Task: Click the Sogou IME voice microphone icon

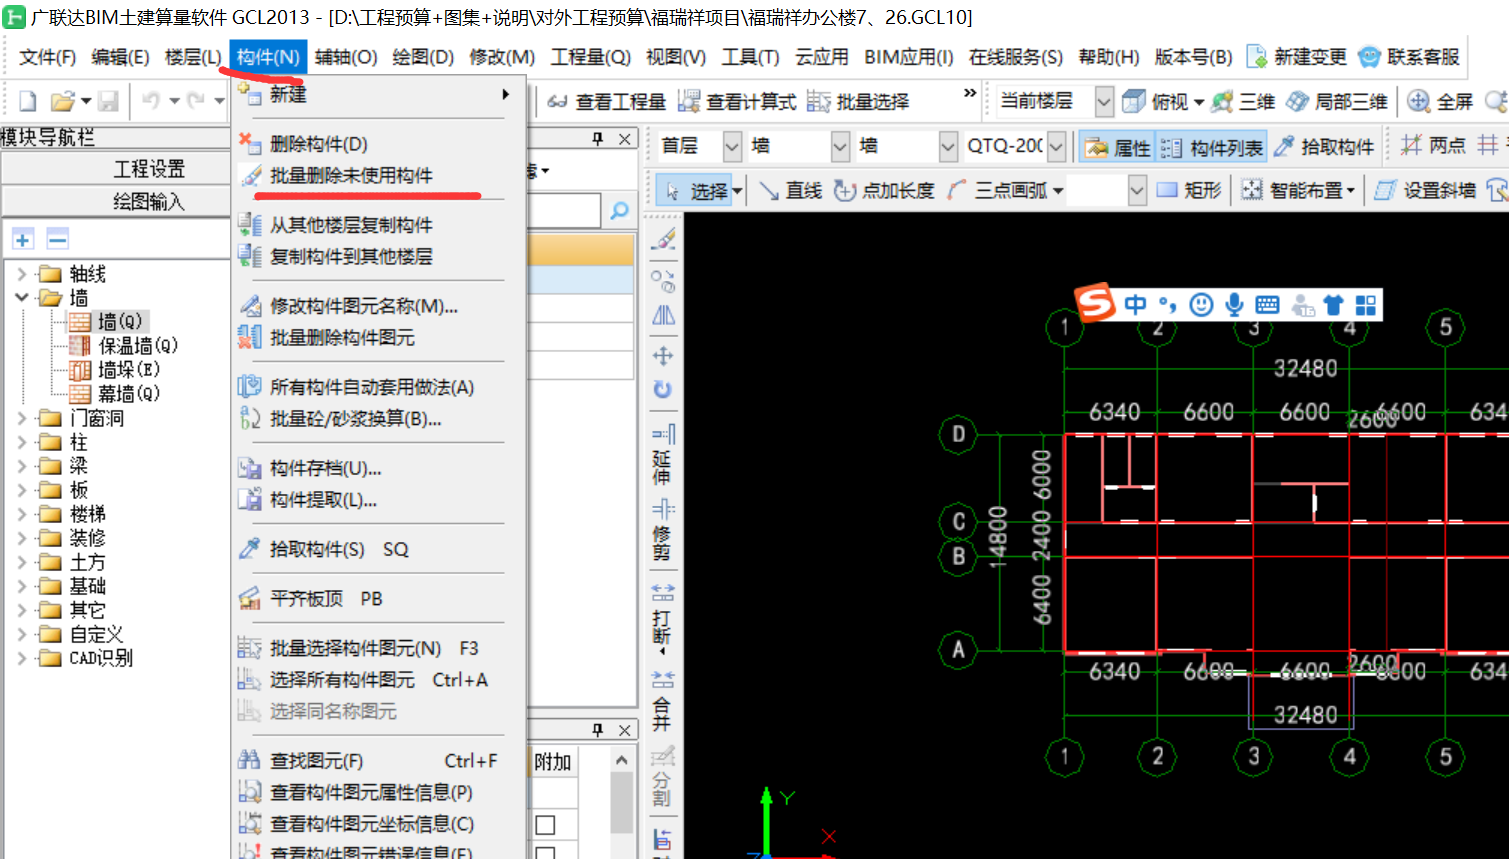Action: point(1235,304)
